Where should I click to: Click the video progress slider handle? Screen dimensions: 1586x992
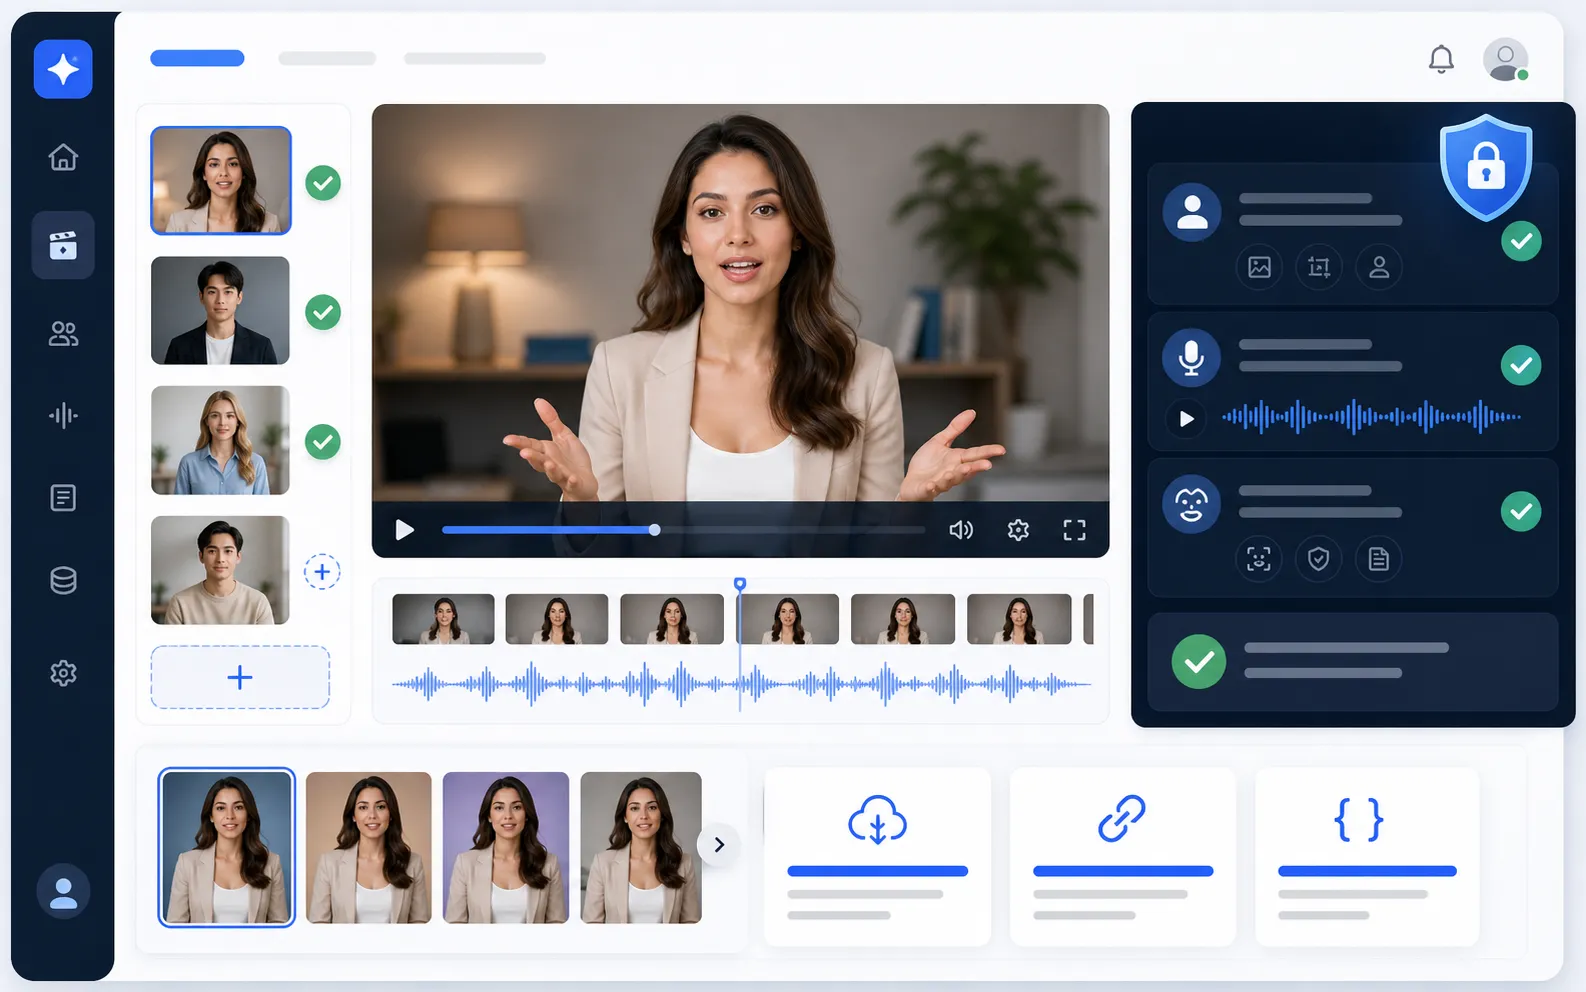[654, 530]
